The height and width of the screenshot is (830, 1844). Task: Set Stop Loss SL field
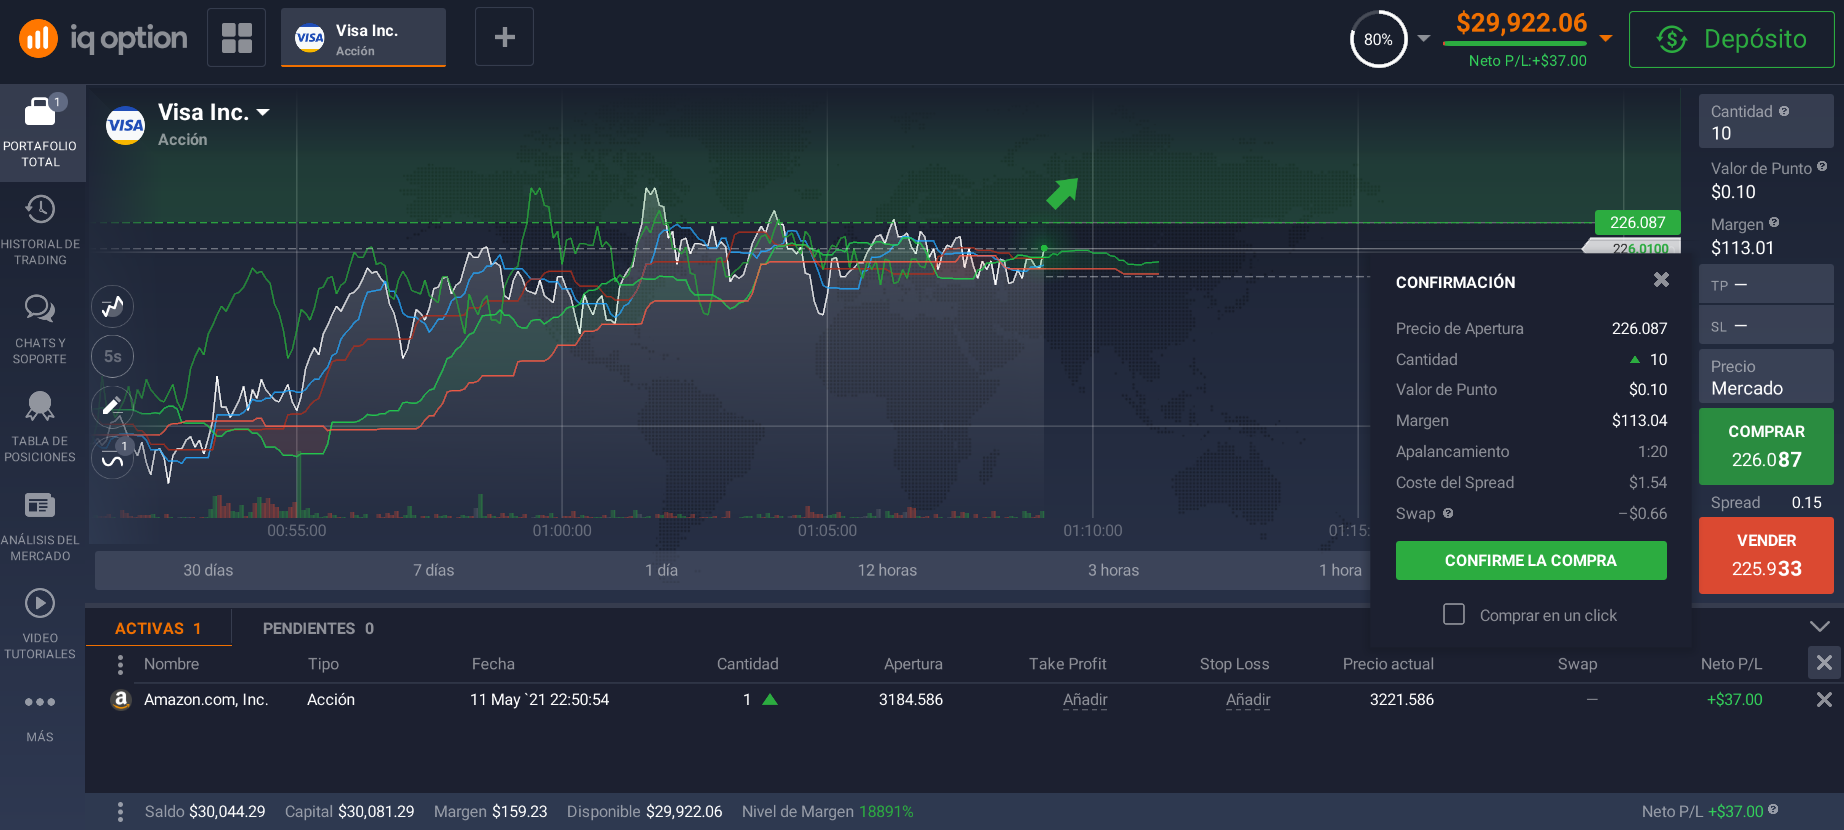click(x=1766, y=326)
